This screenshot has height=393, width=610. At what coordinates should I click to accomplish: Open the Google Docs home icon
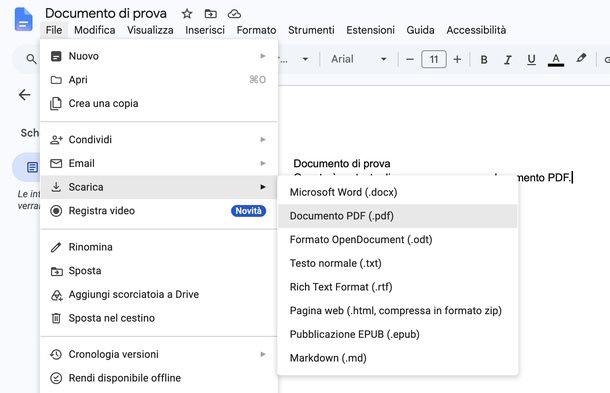tap(23, 19)
